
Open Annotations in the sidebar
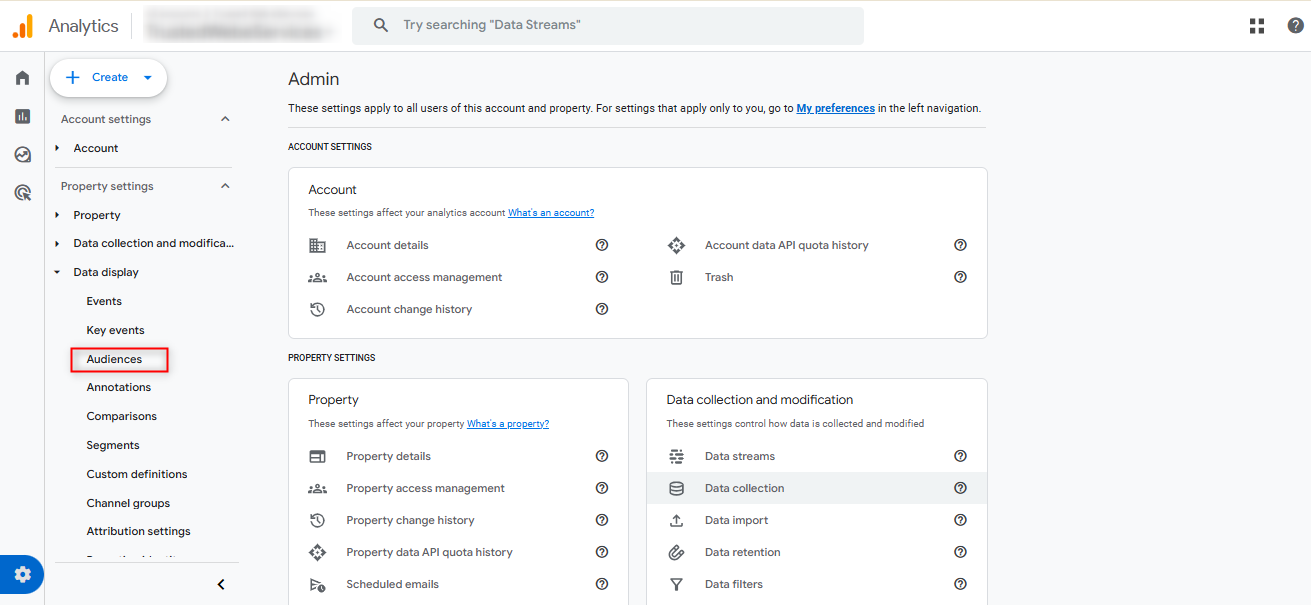click(x=119, y=387)
